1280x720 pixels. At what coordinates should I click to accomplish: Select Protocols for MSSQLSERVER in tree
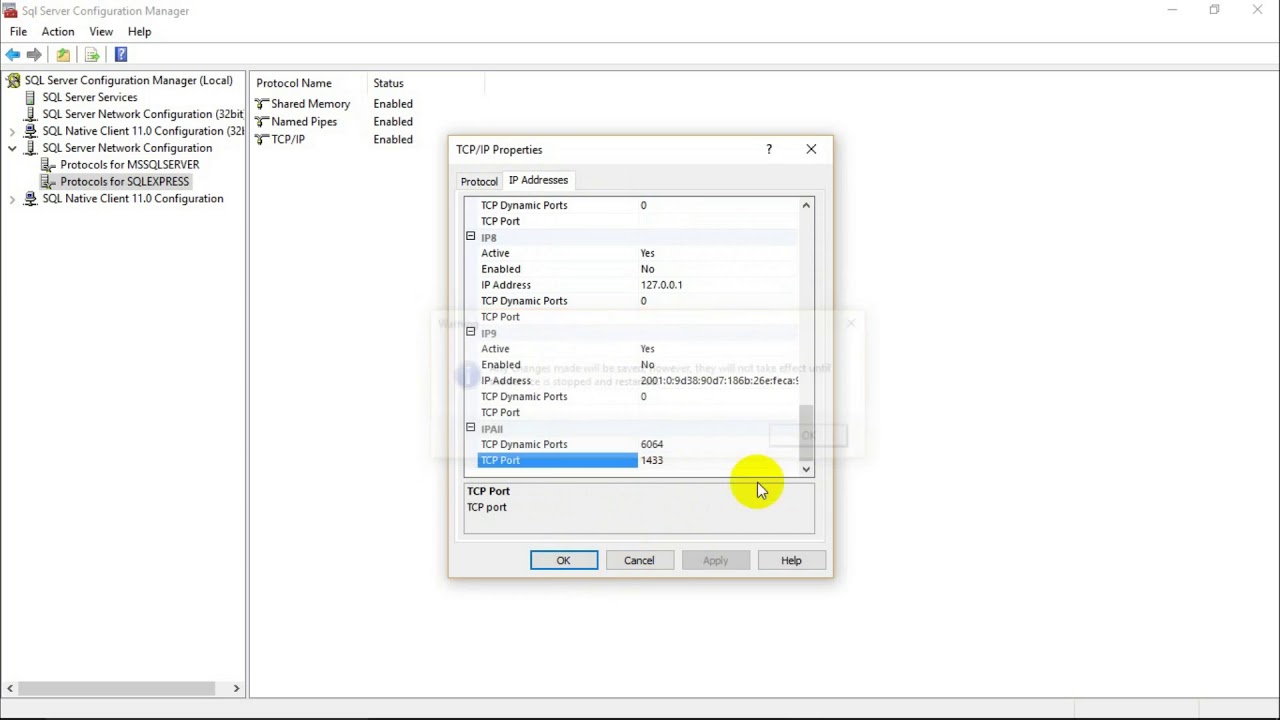129,165
